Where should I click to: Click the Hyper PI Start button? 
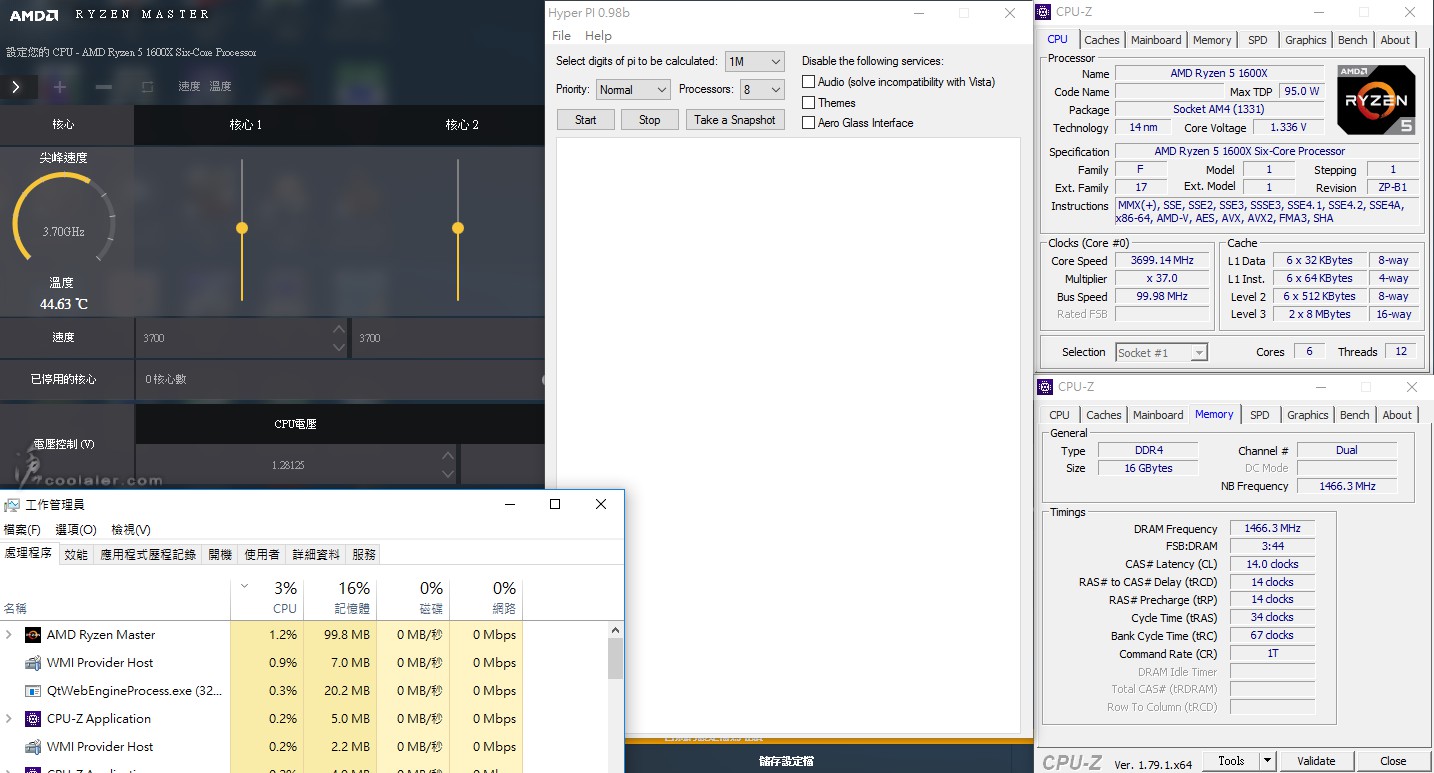pyautogui.click(x=586, y=120)
